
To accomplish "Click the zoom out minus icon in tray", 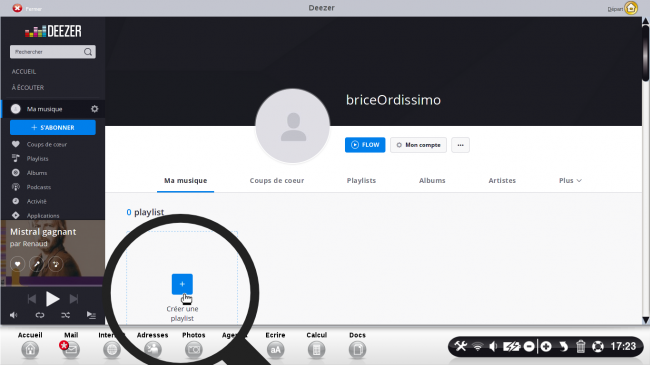I will coord(529,346).
